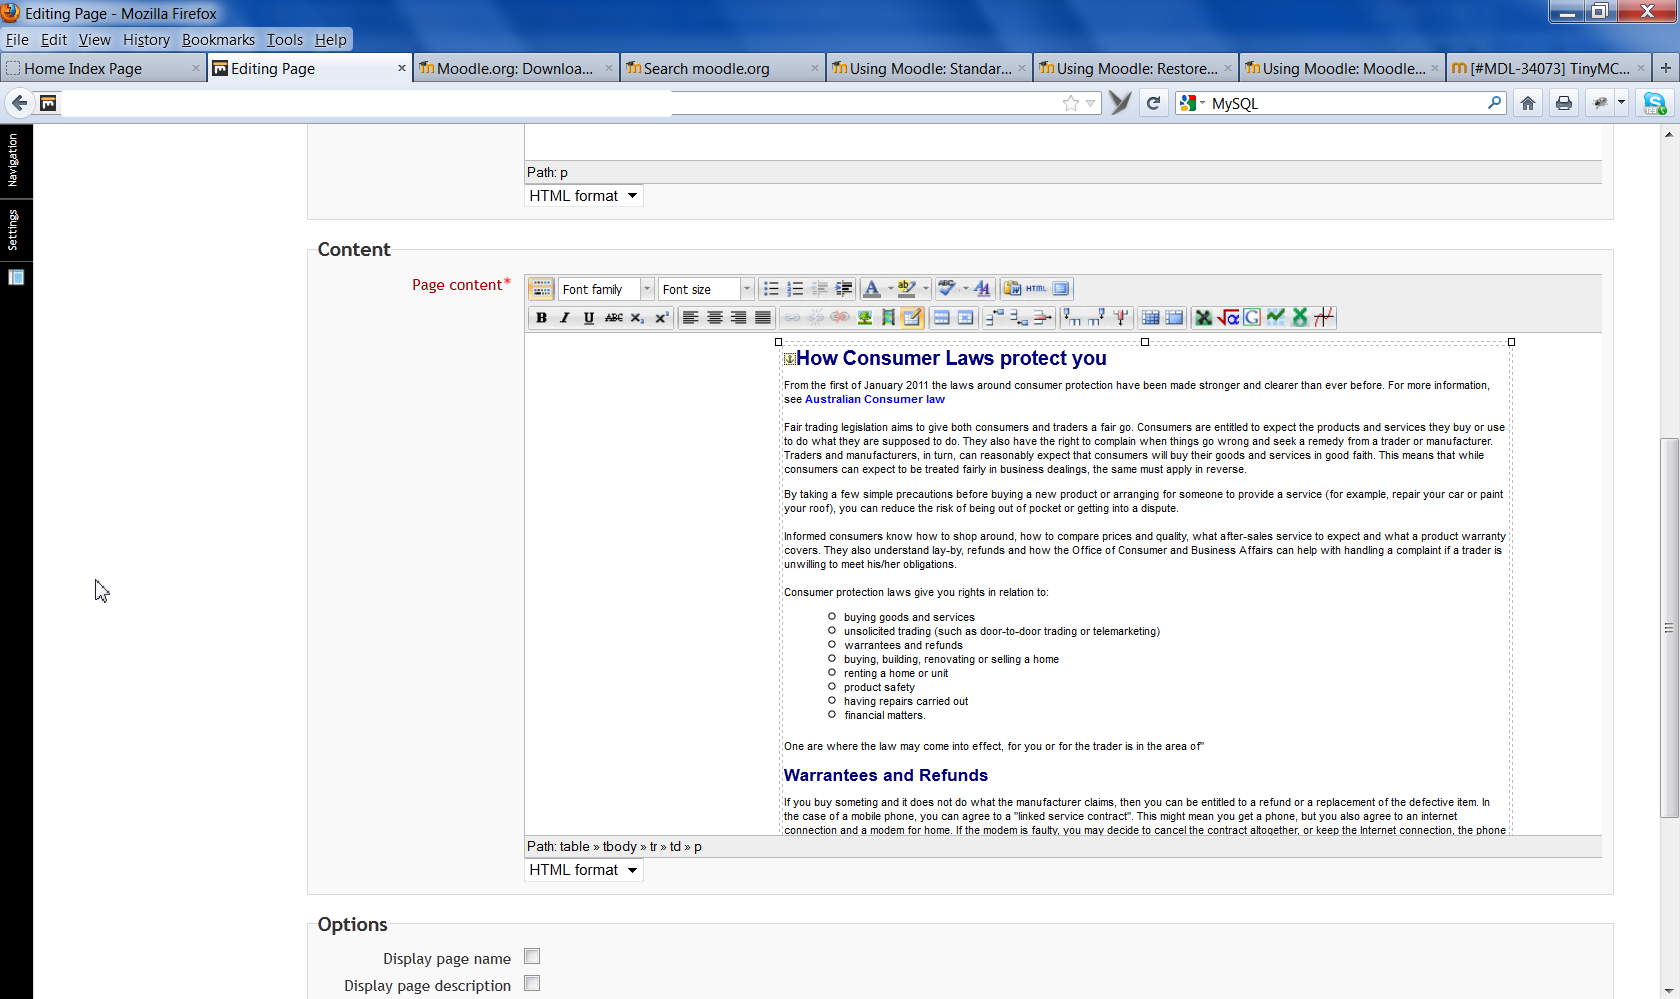The height and width of the screenshot is (999, 1680).
Task: Switch to Search moodle.org tab
Action: click(x=722, y=68)
